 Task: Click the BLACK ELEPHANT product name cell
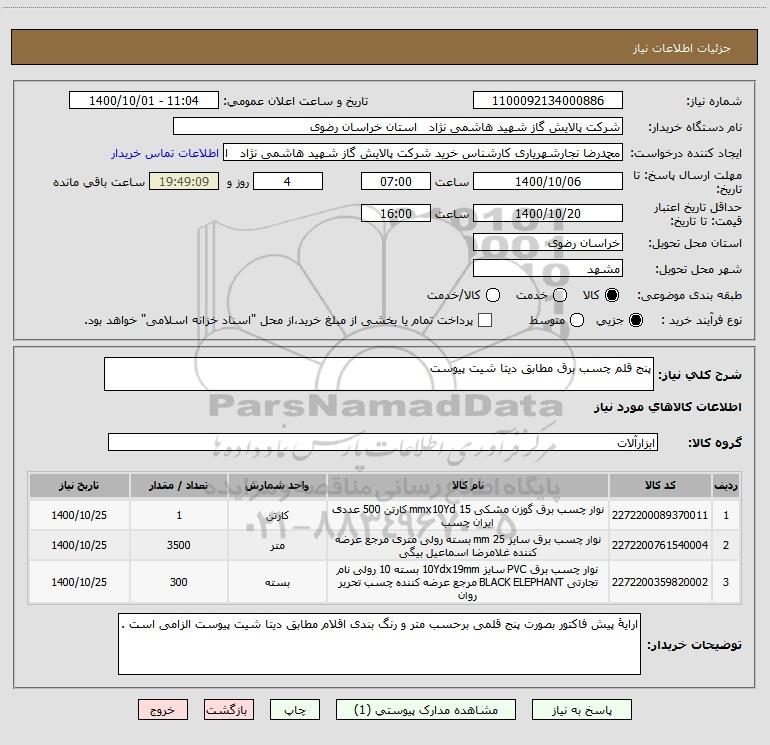coord(468,582)
